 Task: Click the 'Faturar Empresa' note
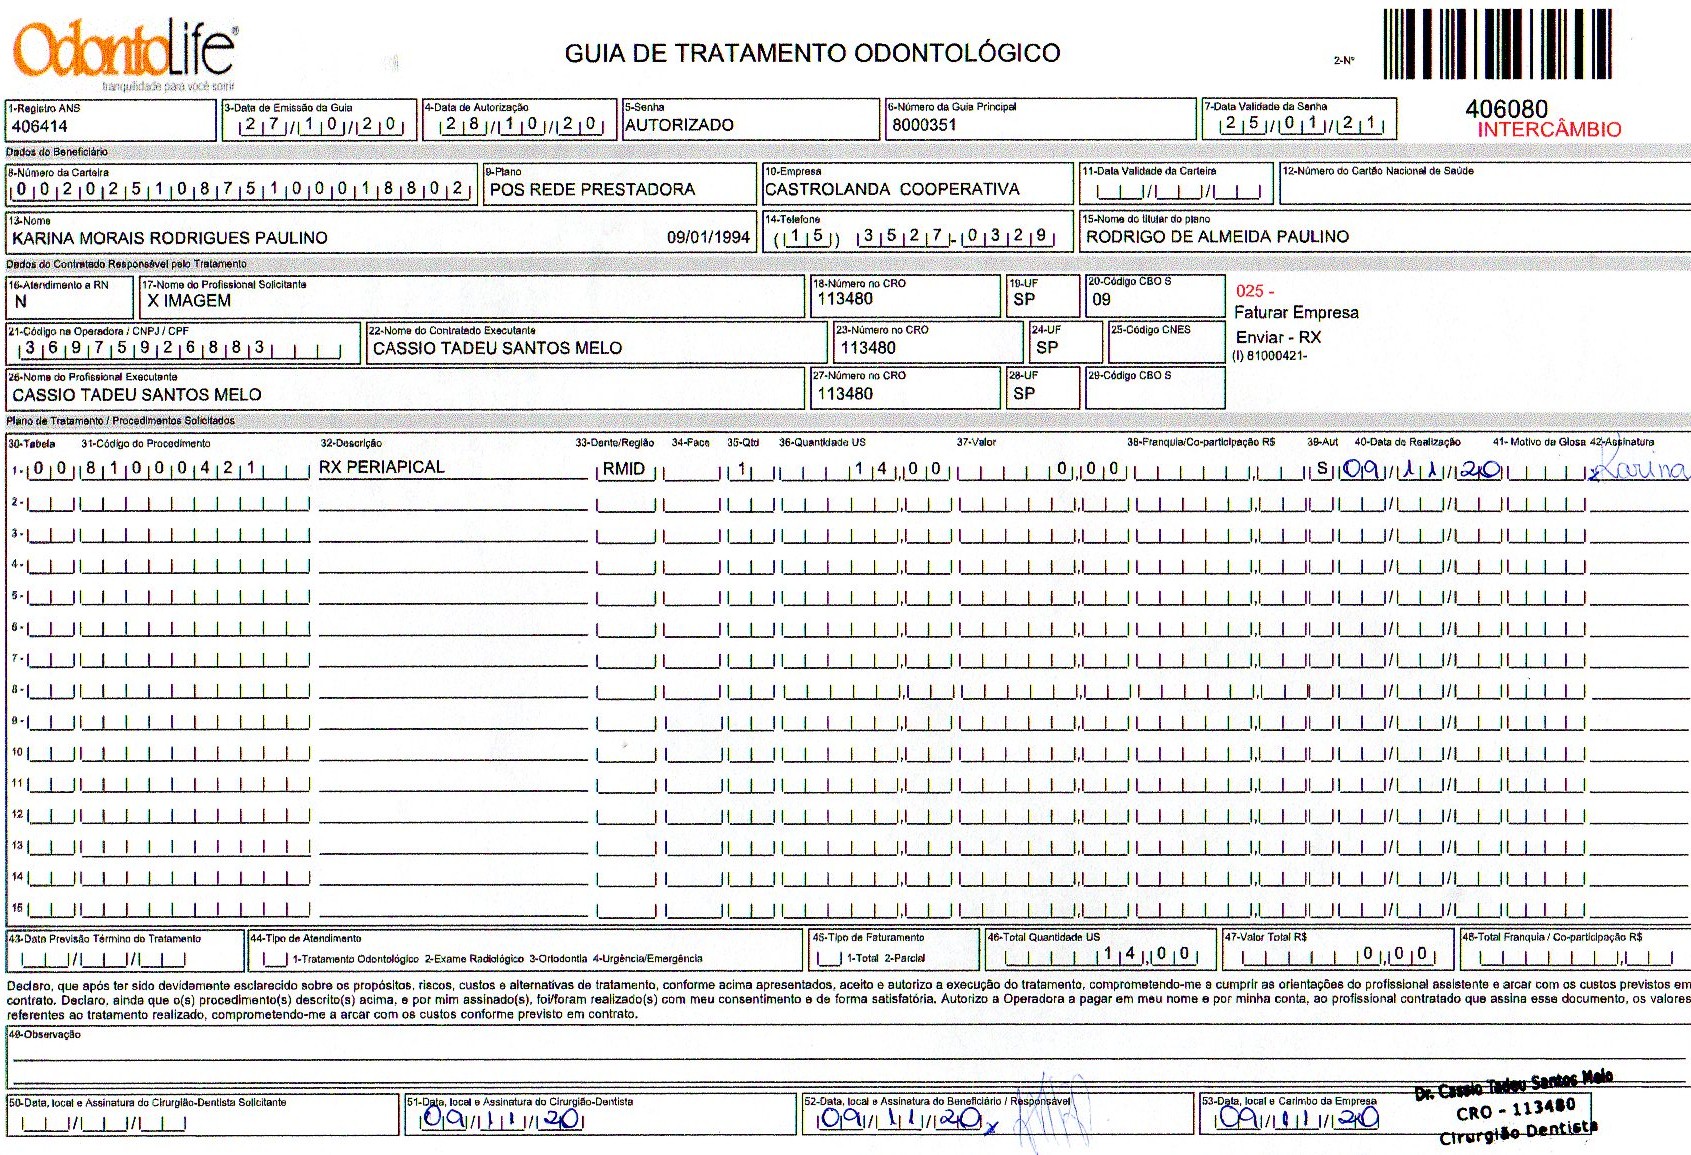tap(1296, 313)
